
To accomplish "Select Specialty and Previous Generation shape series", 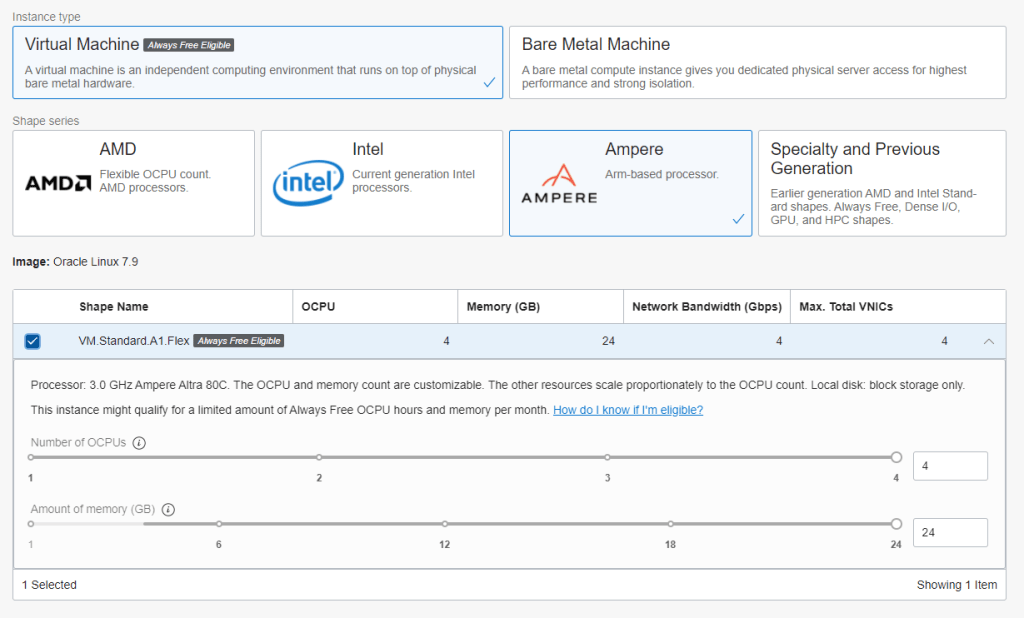I will pyautogui.click(x=881, y=183).
